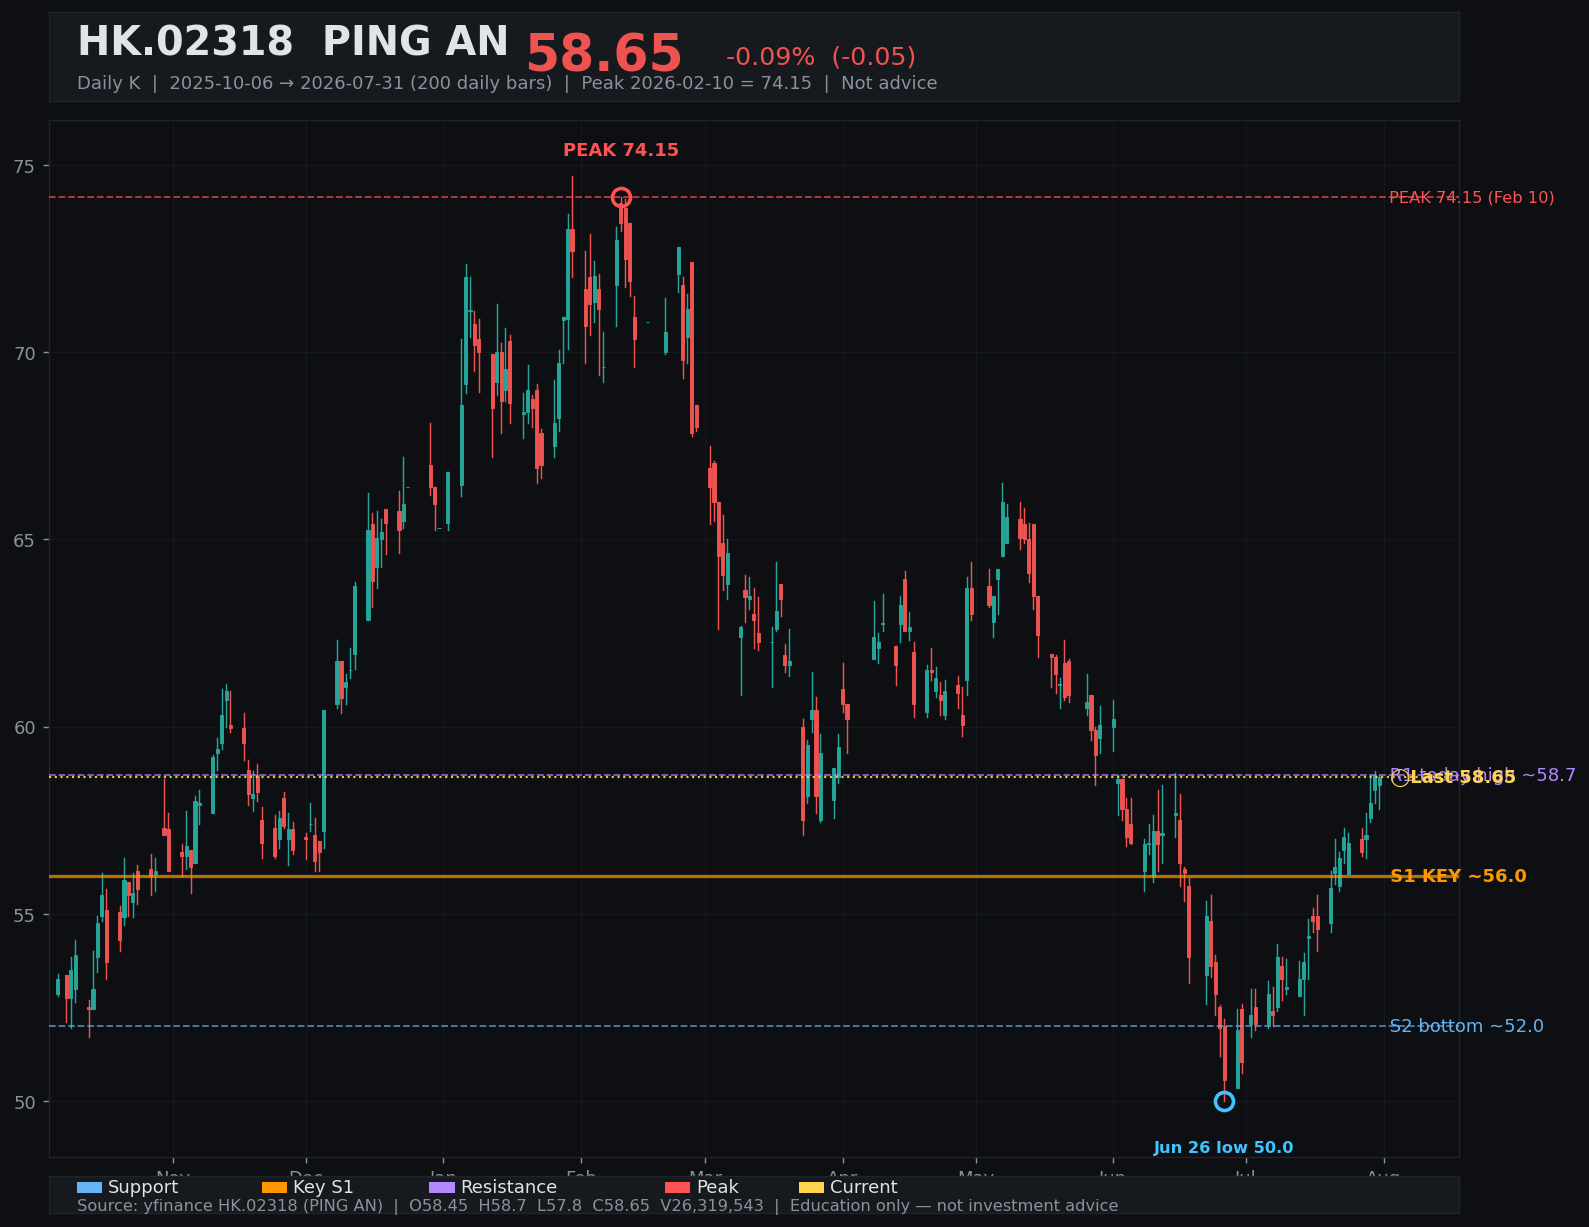This screenshot has width=1589, height=1227.
Task: Click the blue Support legend swatch
Action: tap(89, 1187)
